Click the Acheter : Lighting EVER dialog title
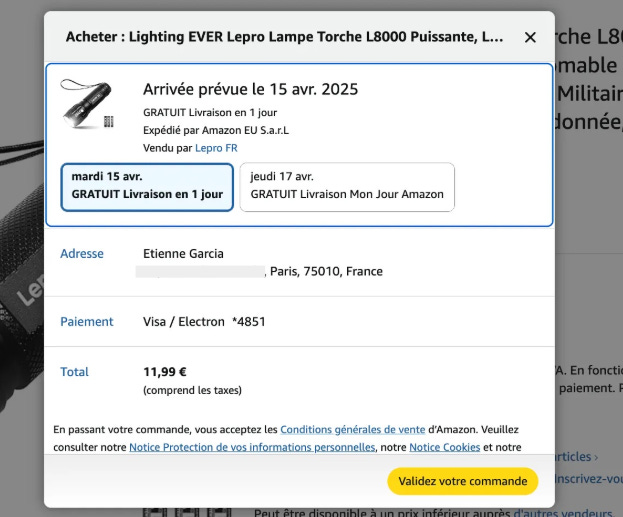623x517 pixels. pos(284,37)
